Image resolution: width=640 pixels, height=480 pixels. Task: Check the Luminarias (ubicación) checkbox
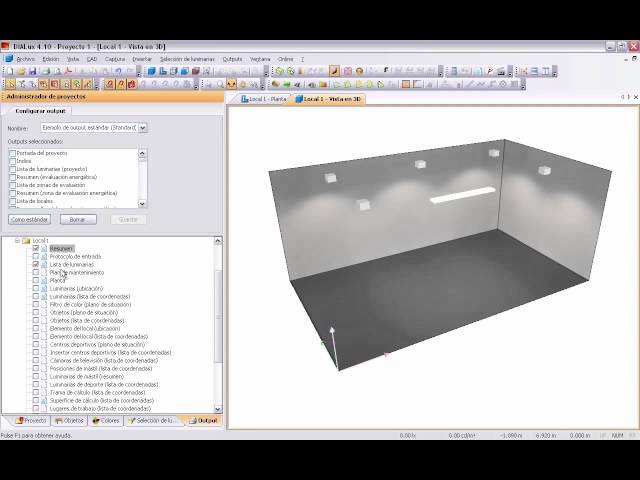(36, 288)
